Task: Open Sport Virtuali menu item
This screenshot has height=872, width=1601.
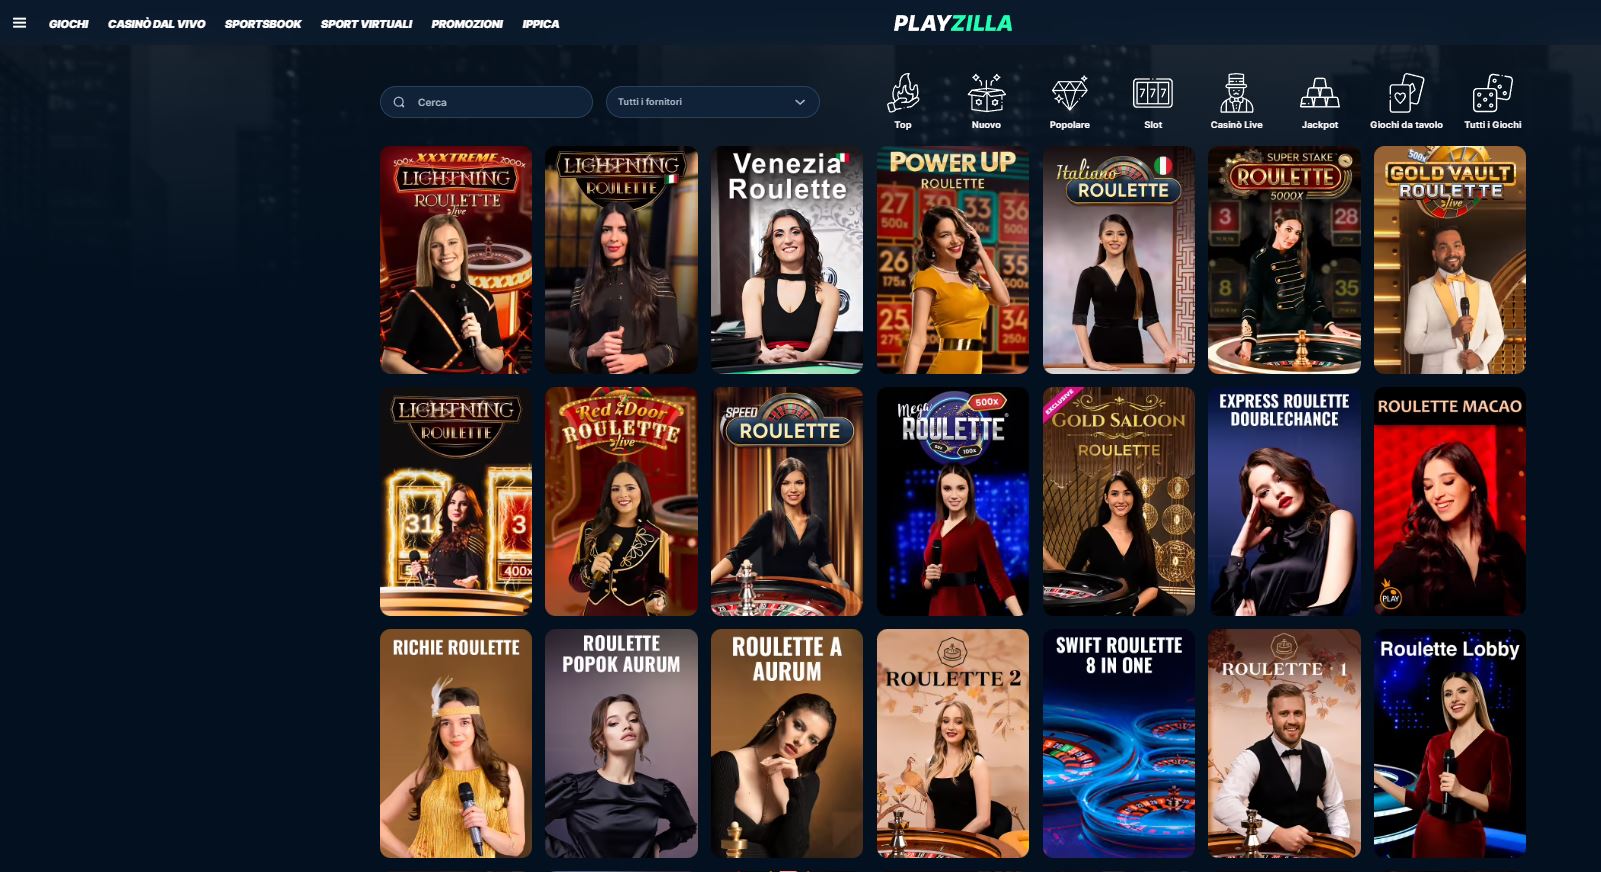Action: [x=366, y=24]
